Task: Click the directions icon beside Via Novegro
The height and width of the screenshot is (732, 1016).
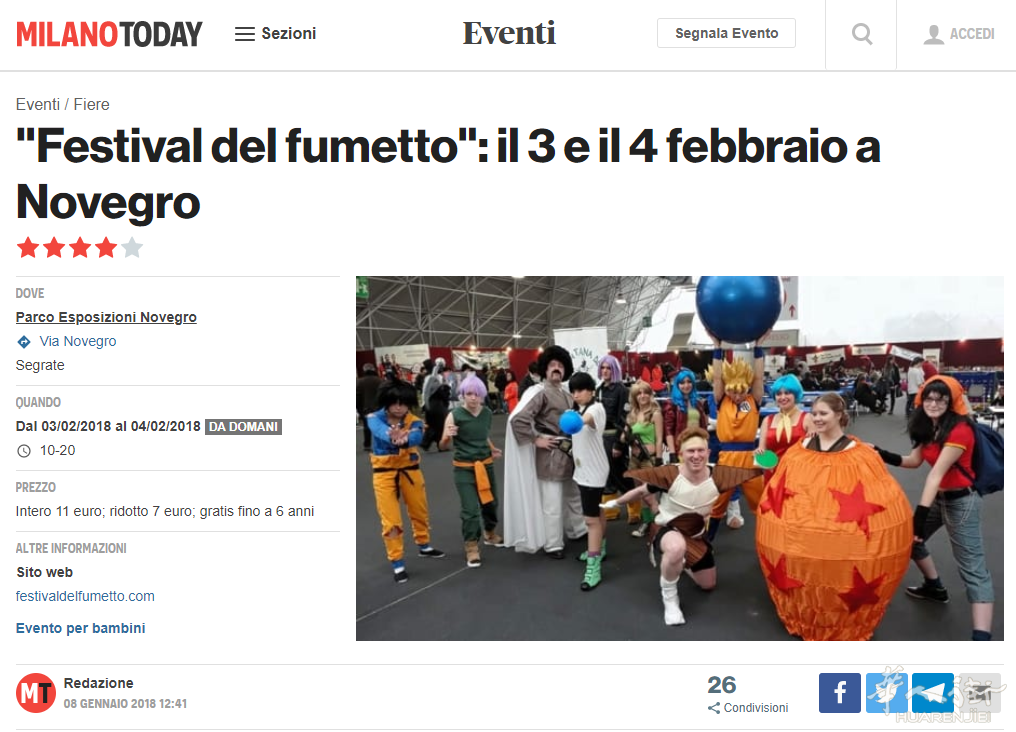Action: 24,341
